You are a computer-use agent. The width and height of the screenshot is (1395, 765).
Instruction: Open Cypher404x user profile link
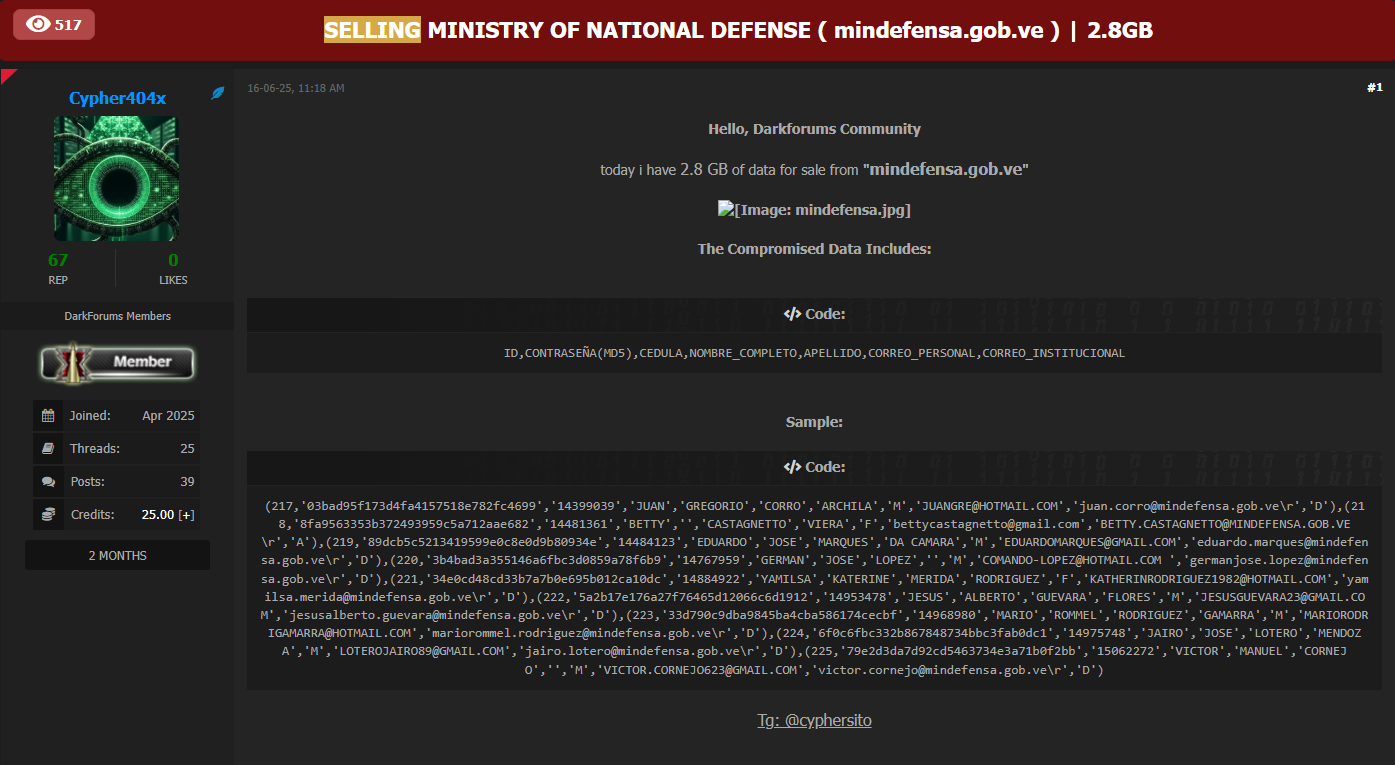pos(117,98)
